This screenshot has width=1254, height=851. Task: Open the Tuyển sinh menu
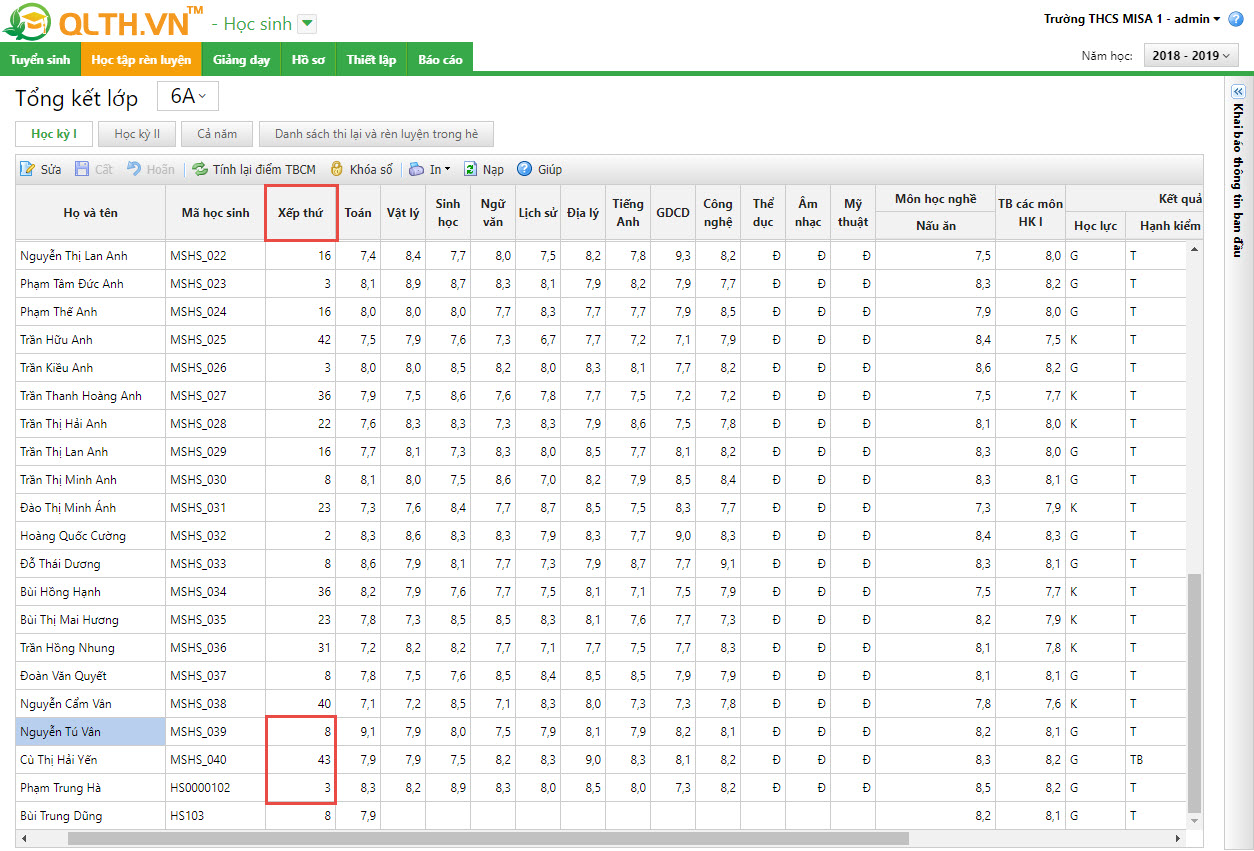[x=40, y=59]
